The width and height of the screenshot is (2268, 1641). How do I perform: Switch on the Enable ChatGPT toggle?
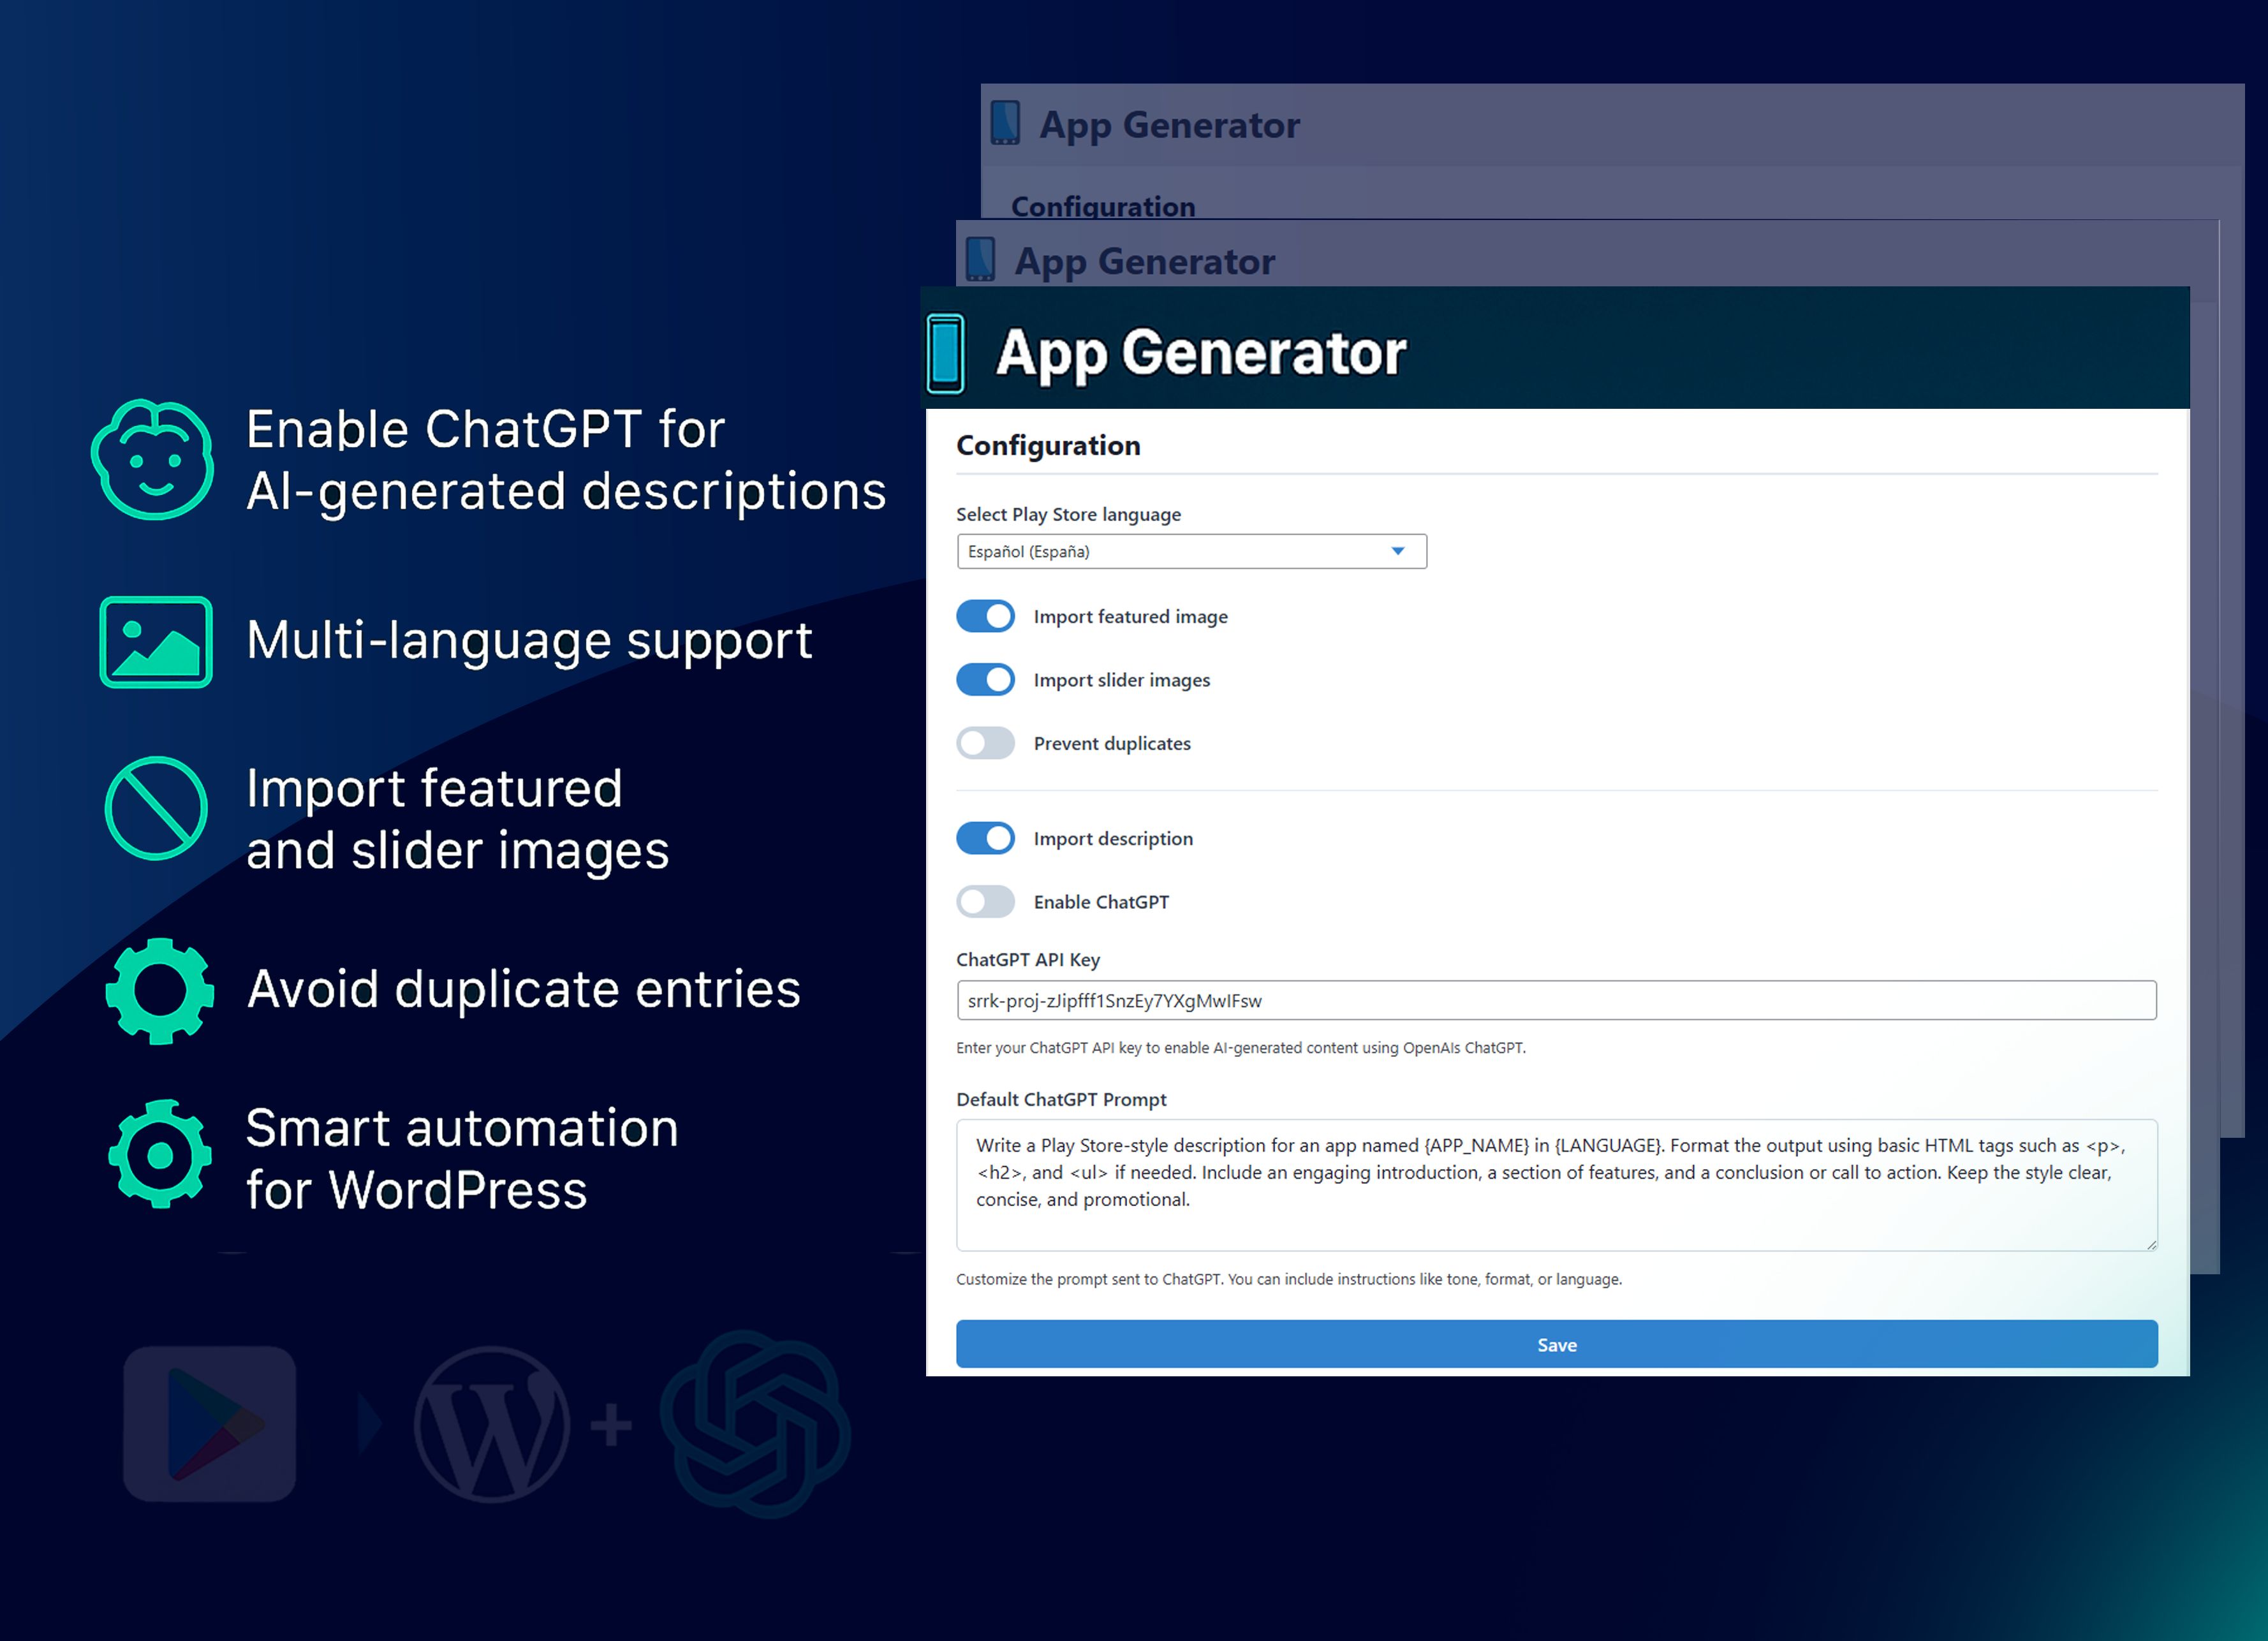coord(985,902)
